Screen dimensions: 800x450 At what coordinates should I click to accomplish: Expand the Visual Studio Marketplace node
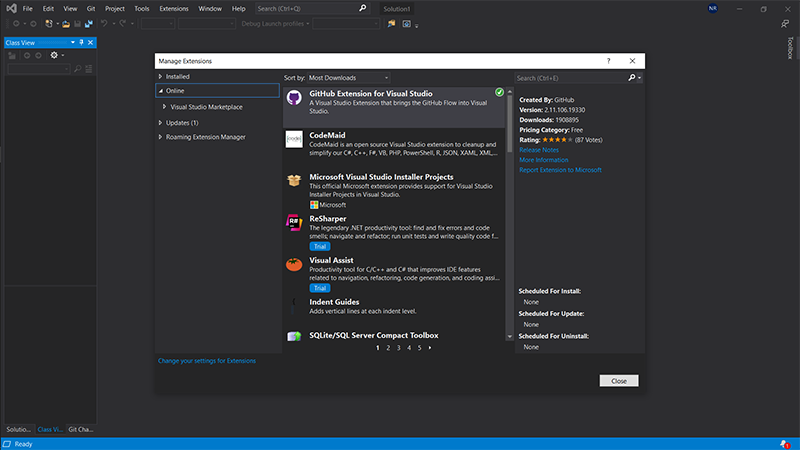click(164, 107)
